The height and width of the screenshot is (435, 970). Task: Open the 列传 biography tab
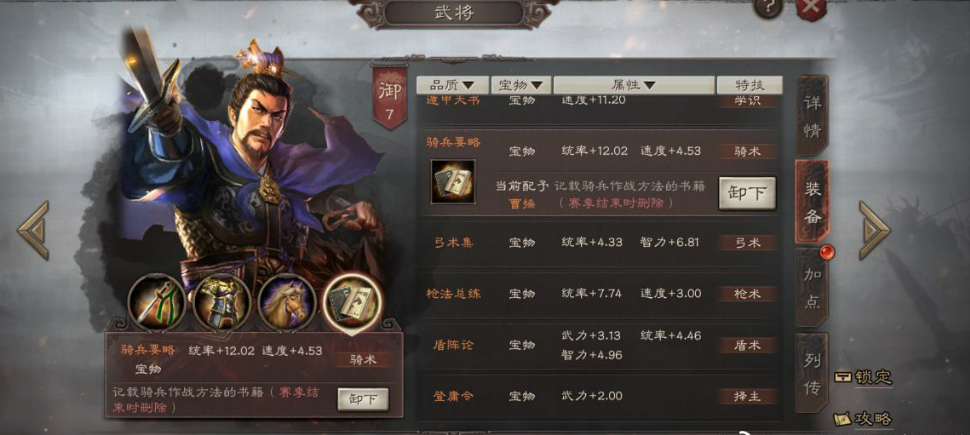click(x=812, y=373)
